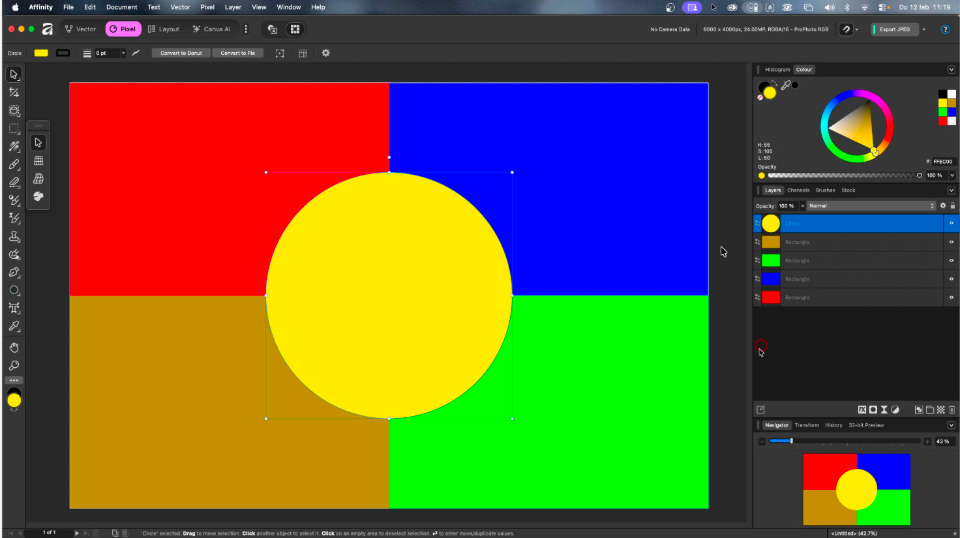Image resolution: width=960 pixels, height=538 pixels.
Task: Open the layer settings gear icon
Action: tap(941, 205)
